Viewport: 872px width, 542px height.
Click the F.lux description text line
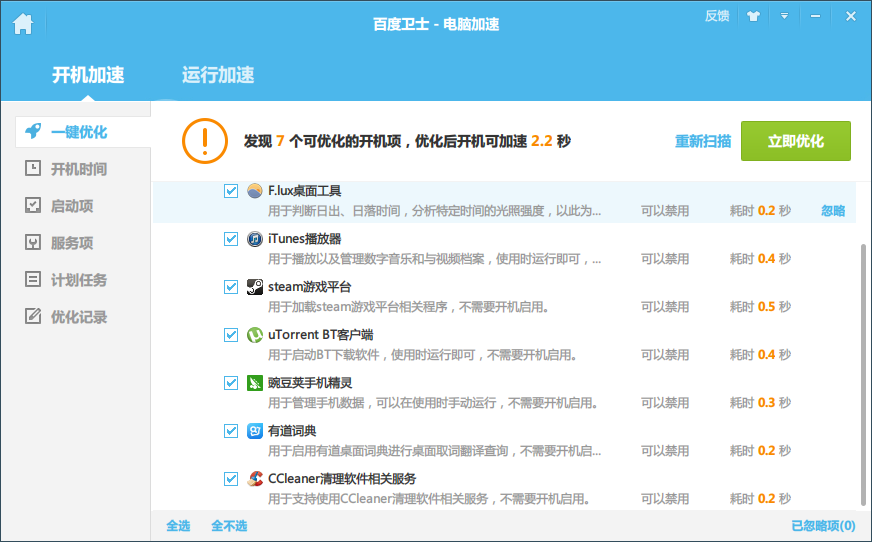click(434, 211)
